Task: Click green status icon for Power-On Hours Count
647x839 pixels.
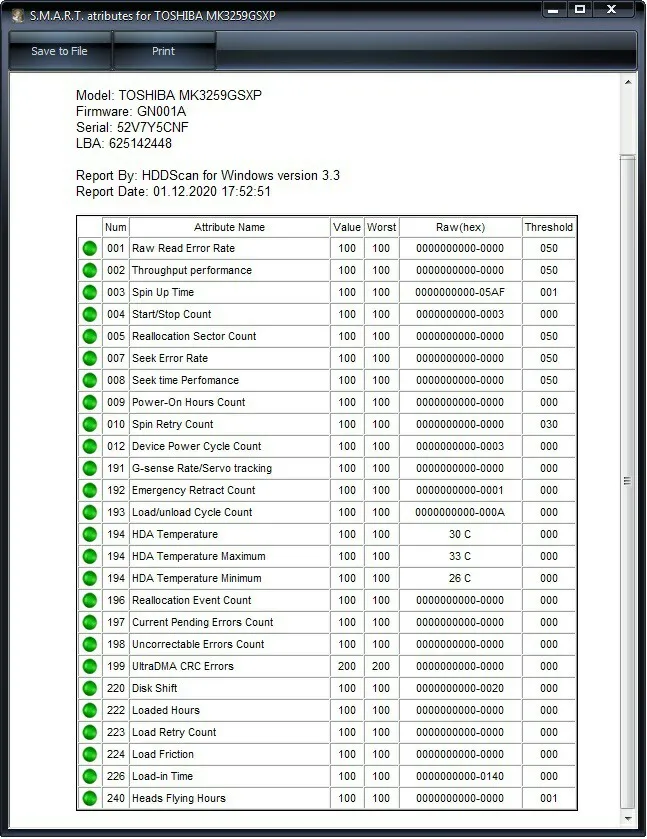Action: click(x=90, y=402)
